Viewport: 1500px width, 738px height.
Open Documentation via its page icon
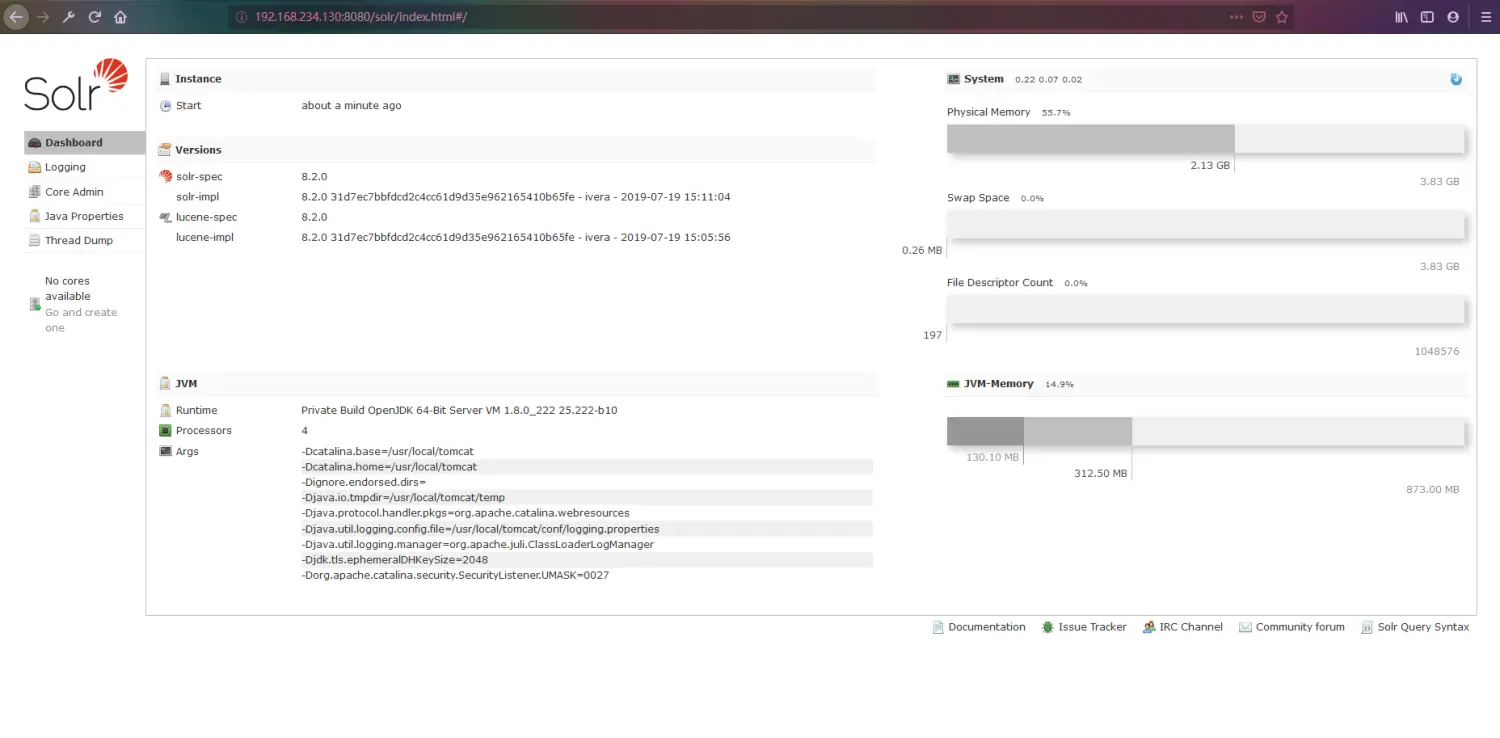tap(937, 627)
